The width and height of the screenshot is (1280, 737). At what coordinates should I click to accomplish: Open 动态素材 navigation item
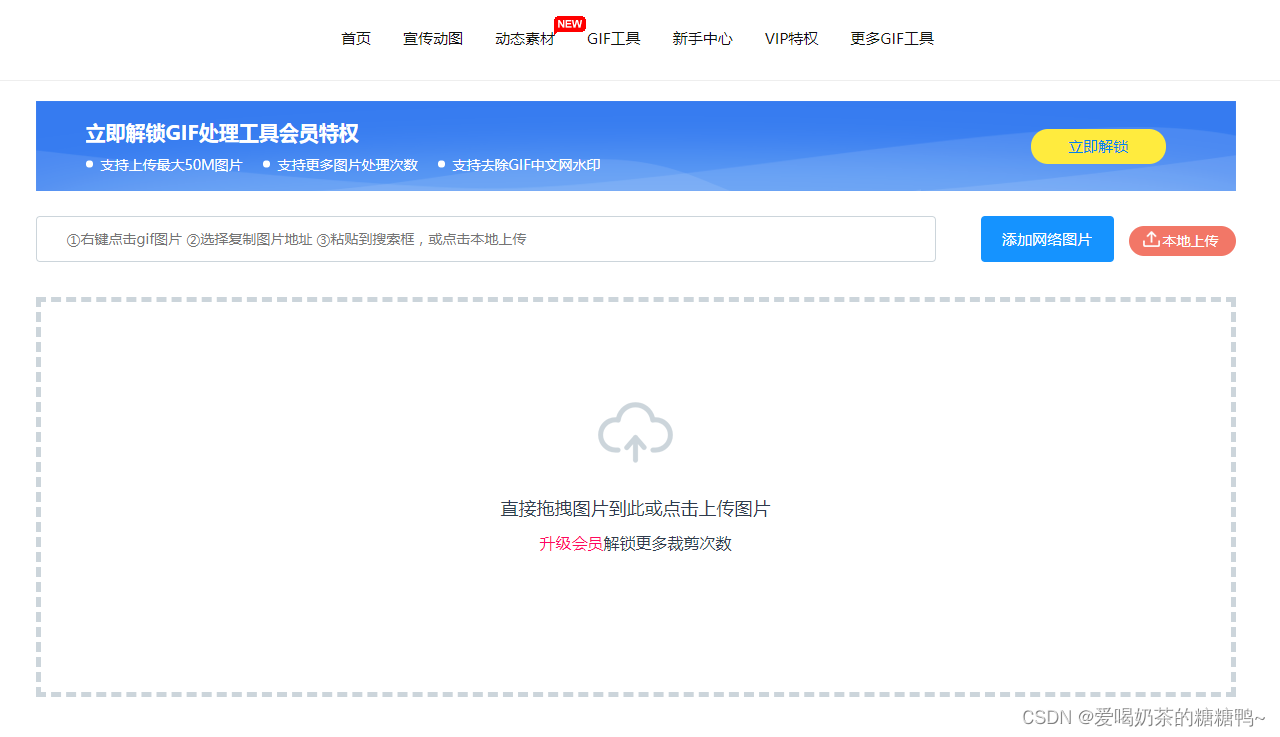[x=525, y=39]
